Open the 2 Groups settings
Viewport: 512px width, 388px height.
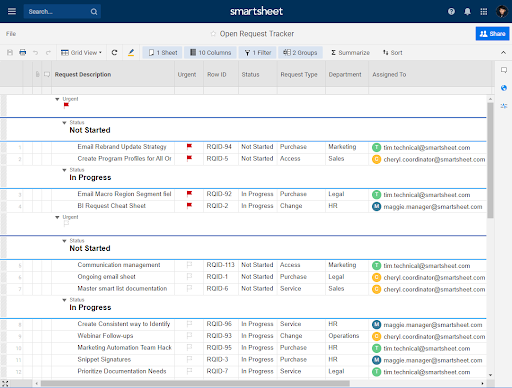point(300,53)
